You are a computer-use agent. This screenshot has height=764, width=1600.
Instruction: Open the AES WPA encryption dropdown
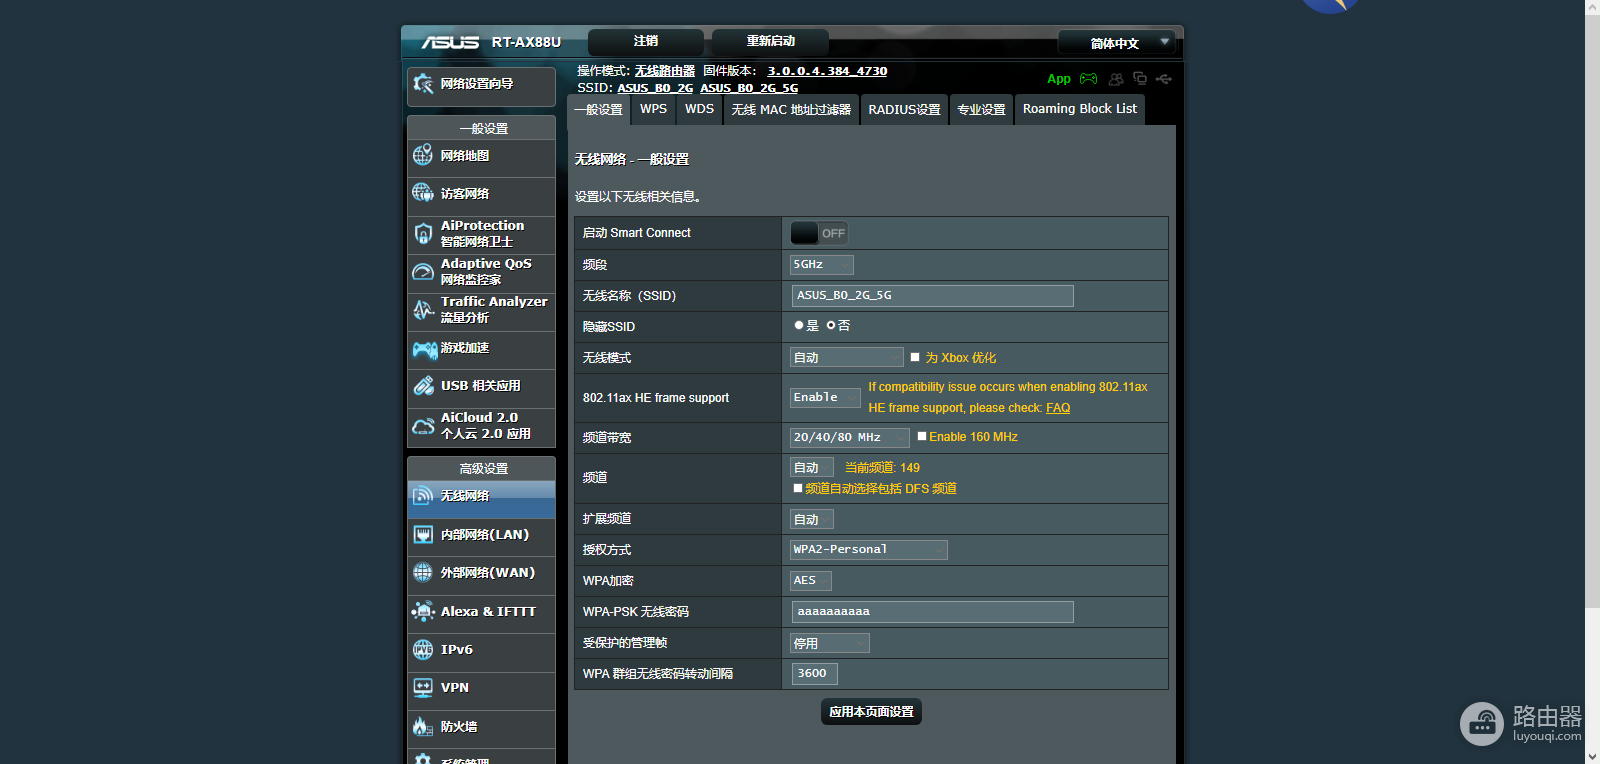coord(810,581)
